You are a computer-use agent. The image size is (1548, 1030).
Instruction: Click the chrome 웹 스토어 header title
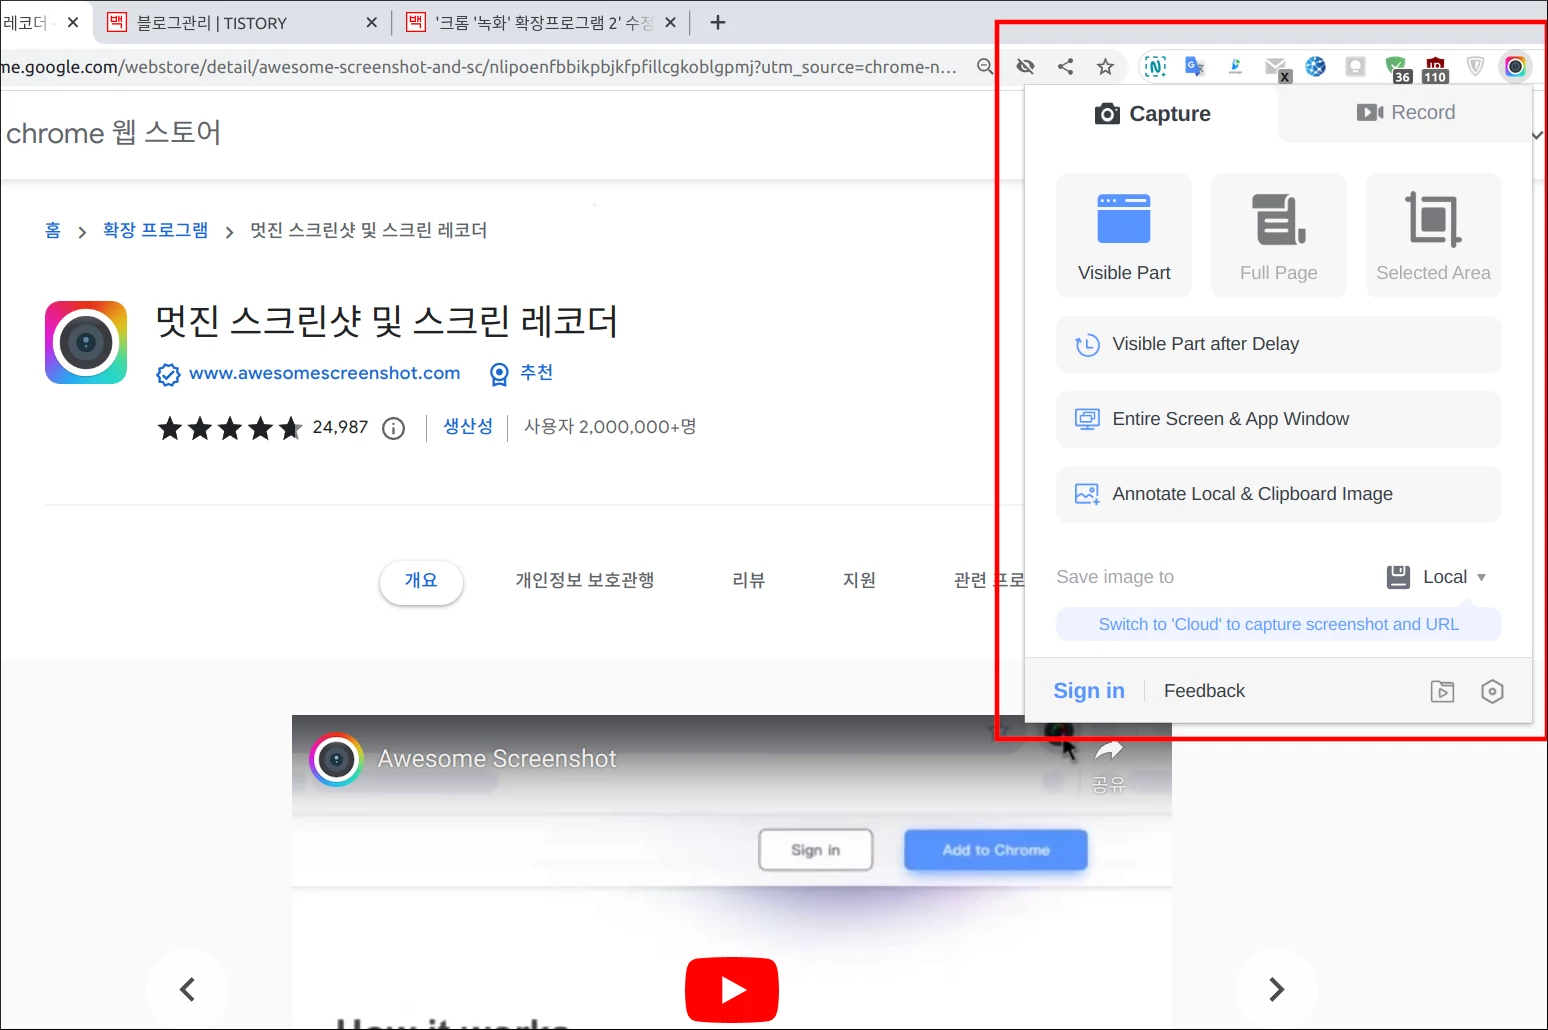(x=113, y=132)
